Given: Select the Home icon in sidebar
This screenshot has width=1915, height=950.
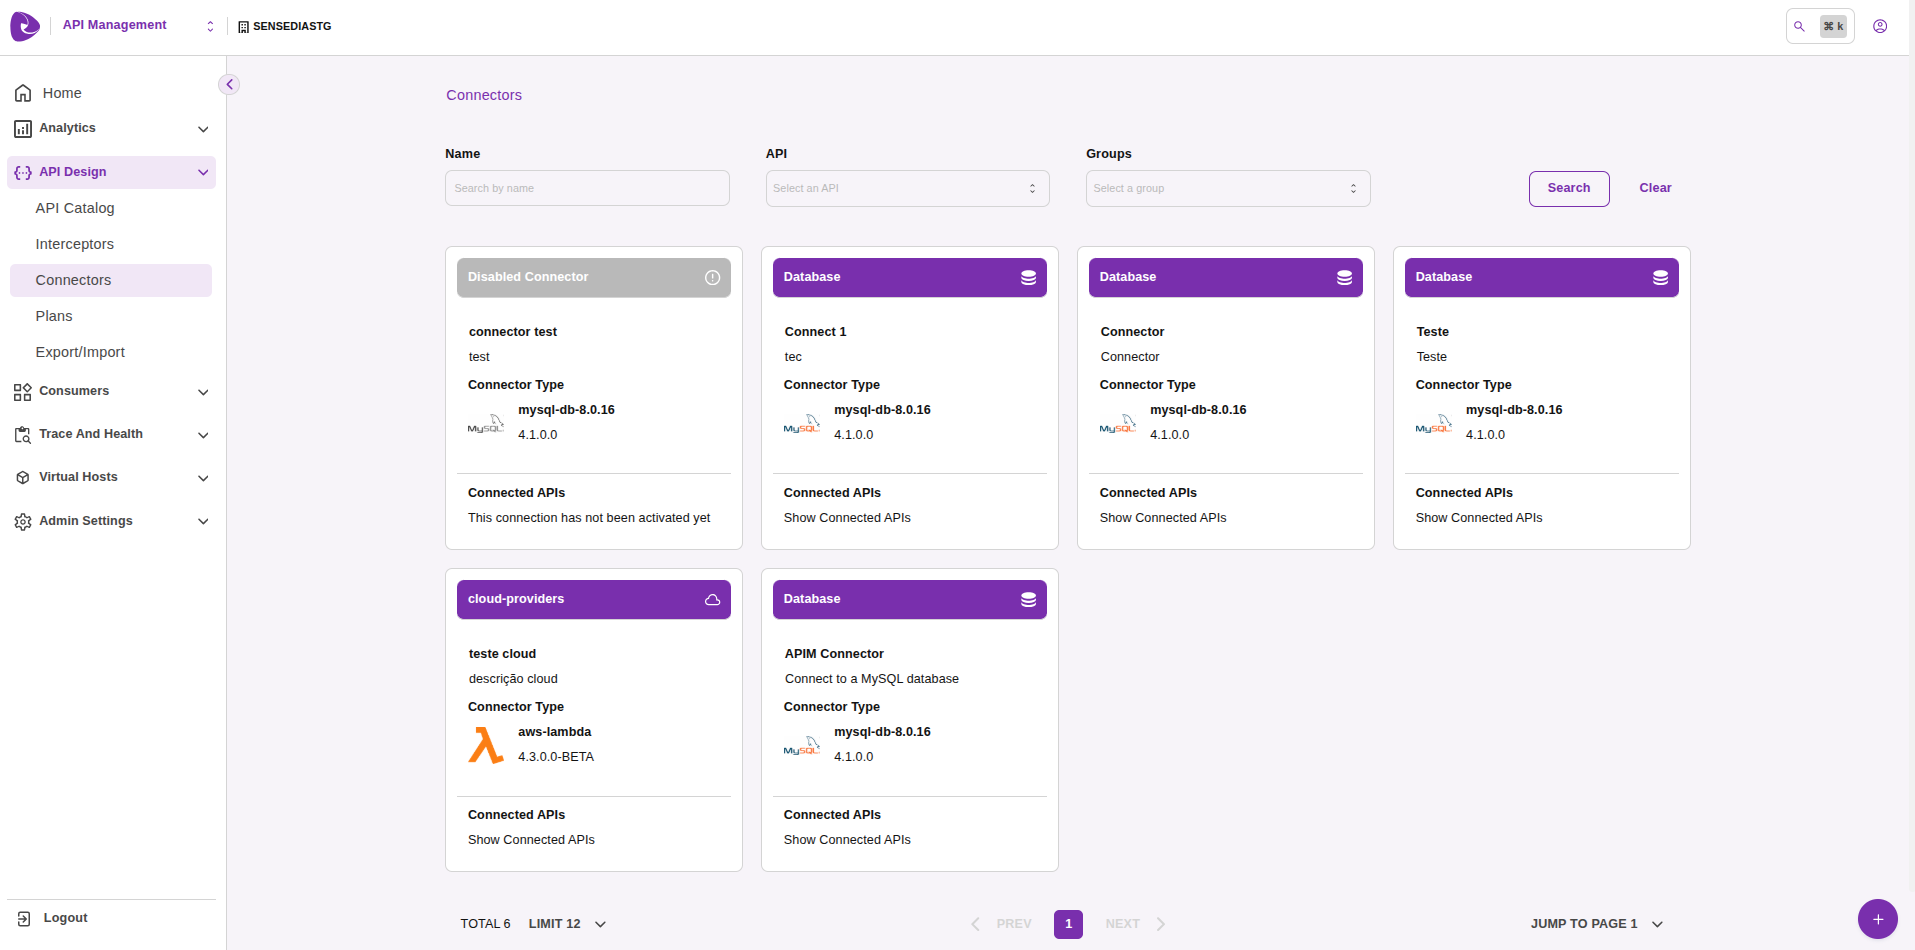Looking at the screenshot, I should [22, 92].
